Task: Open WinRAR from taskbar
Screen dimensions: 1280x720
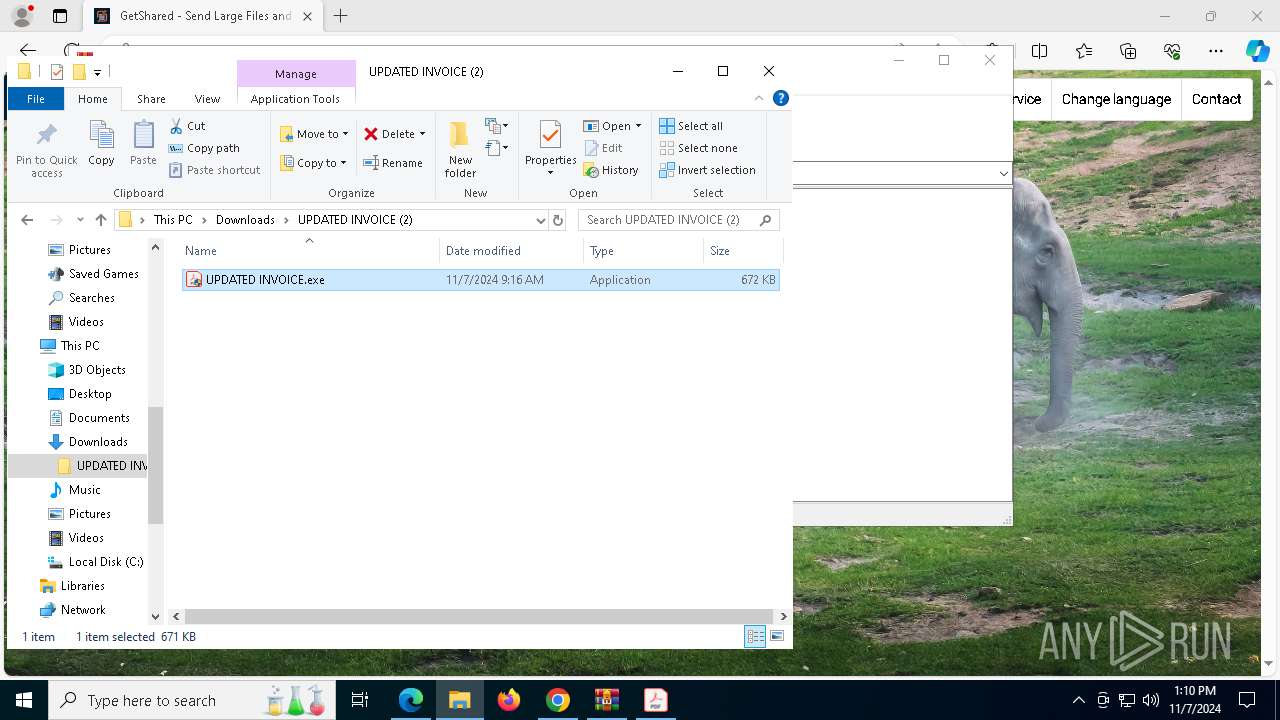Action: (607, 700)
